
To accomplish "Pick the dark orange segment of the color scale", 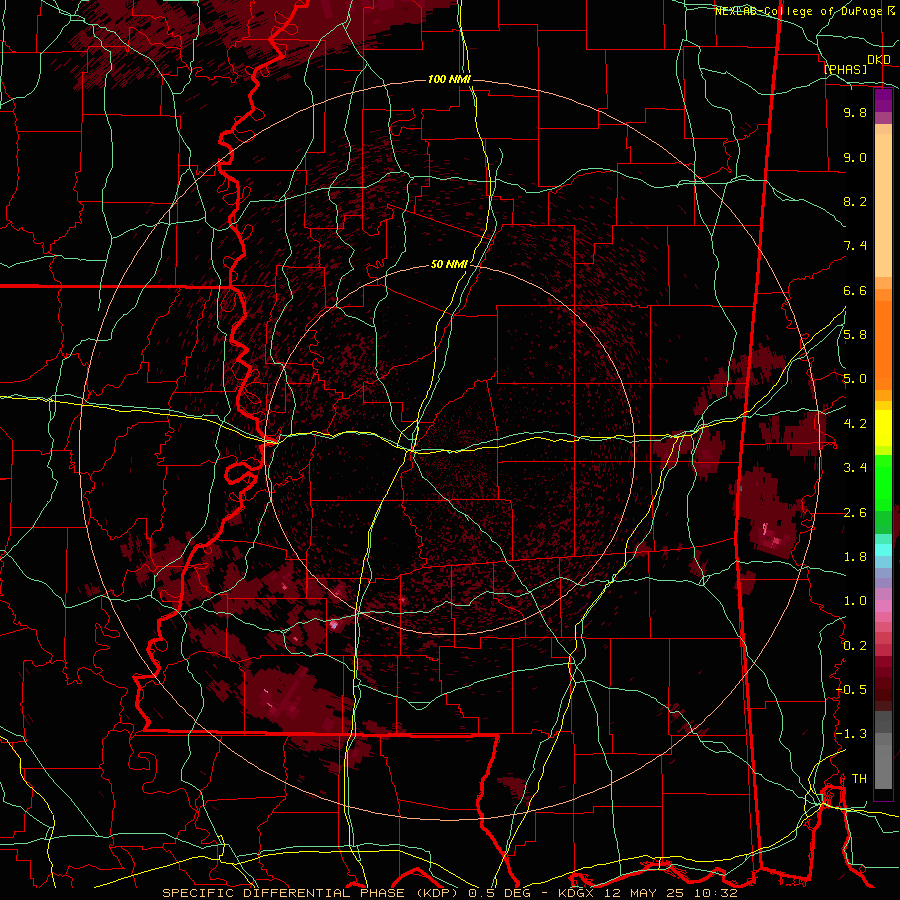I will (883, 345).
